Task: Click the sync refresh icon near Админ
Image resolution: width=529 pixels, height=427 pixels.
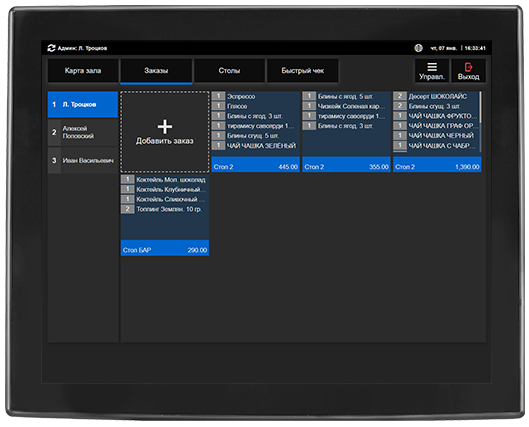Action: pos(51,48)
